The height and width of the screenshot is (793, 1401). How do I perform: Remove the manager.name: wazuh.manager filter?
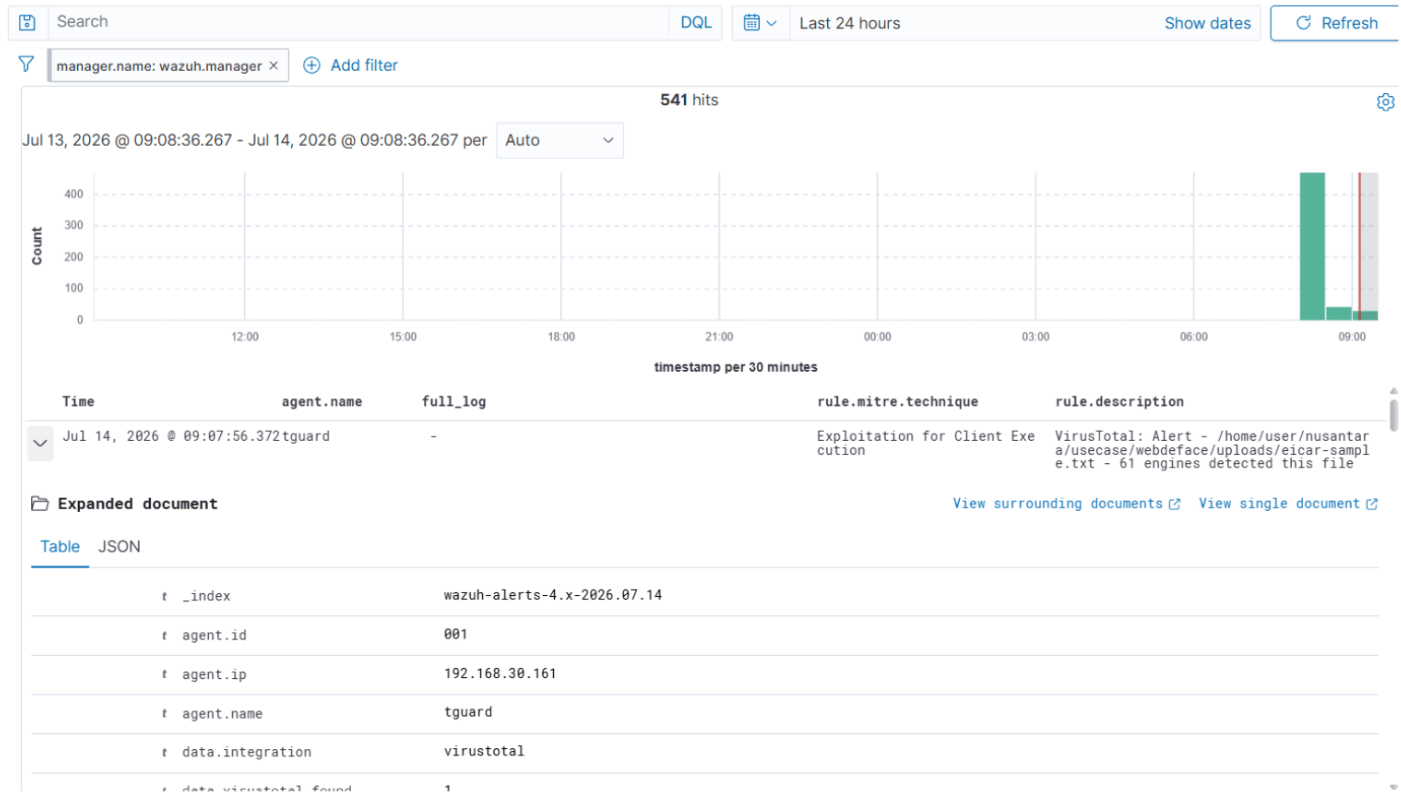[x=273, y=65]
